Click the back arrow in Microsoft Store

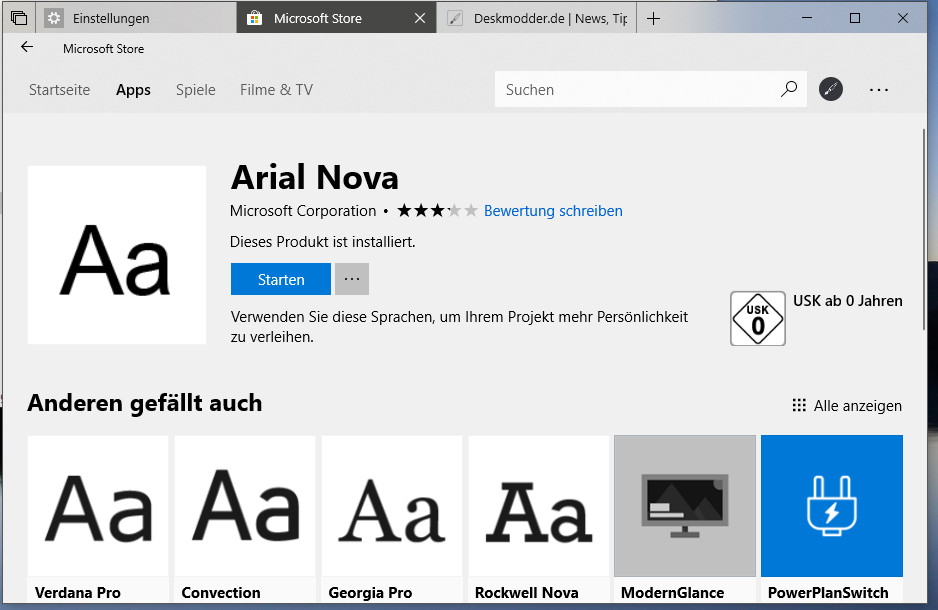point(27,47)
